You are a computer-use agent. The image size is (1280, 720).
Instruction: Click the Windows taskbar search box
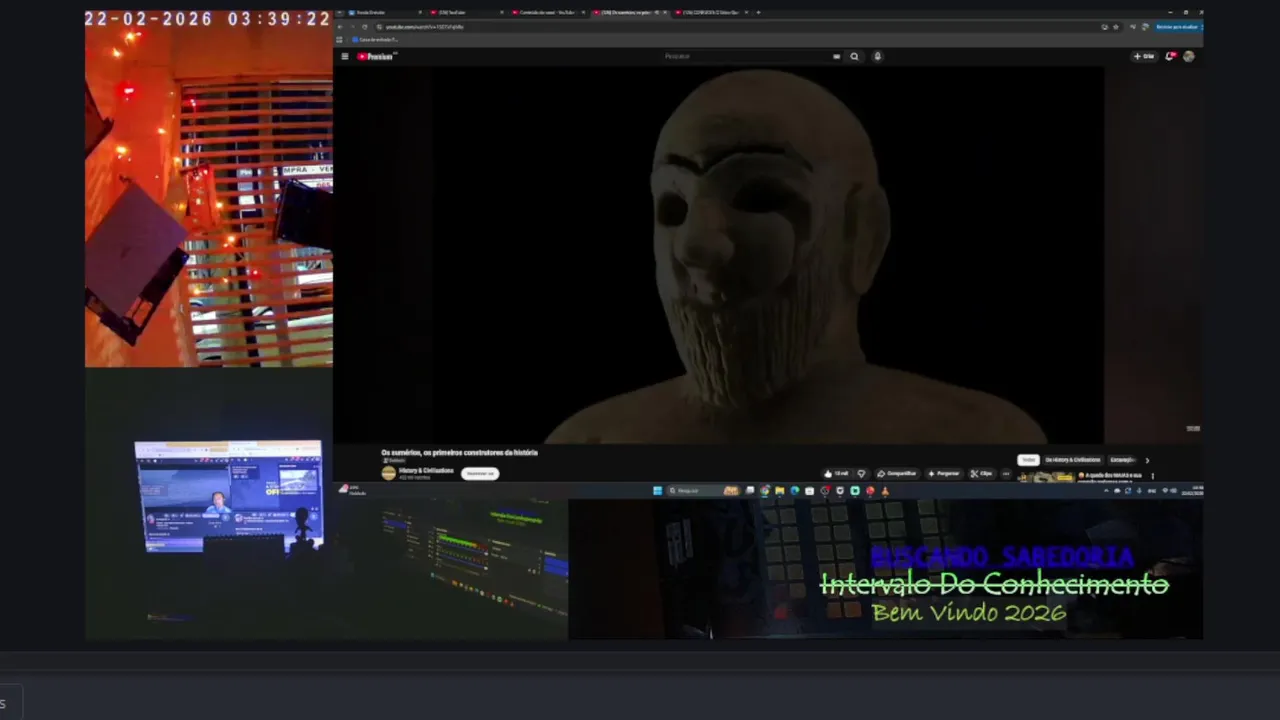[705, 490]
